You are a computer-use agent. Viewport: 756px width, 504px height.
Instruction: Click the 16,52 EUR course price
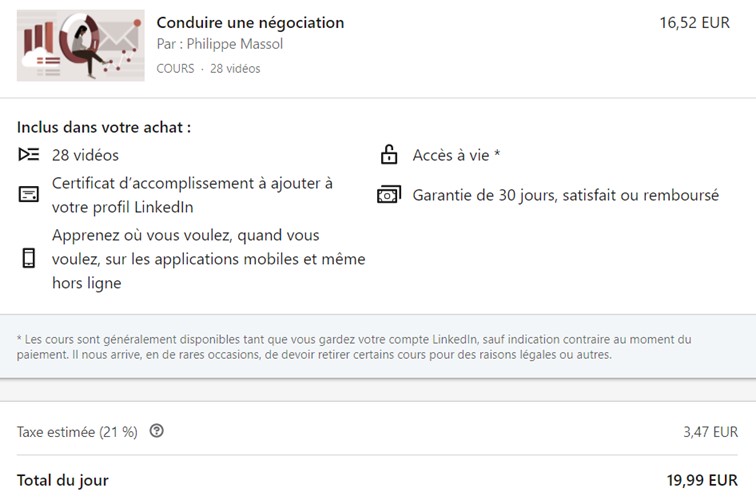pos(695,23)
